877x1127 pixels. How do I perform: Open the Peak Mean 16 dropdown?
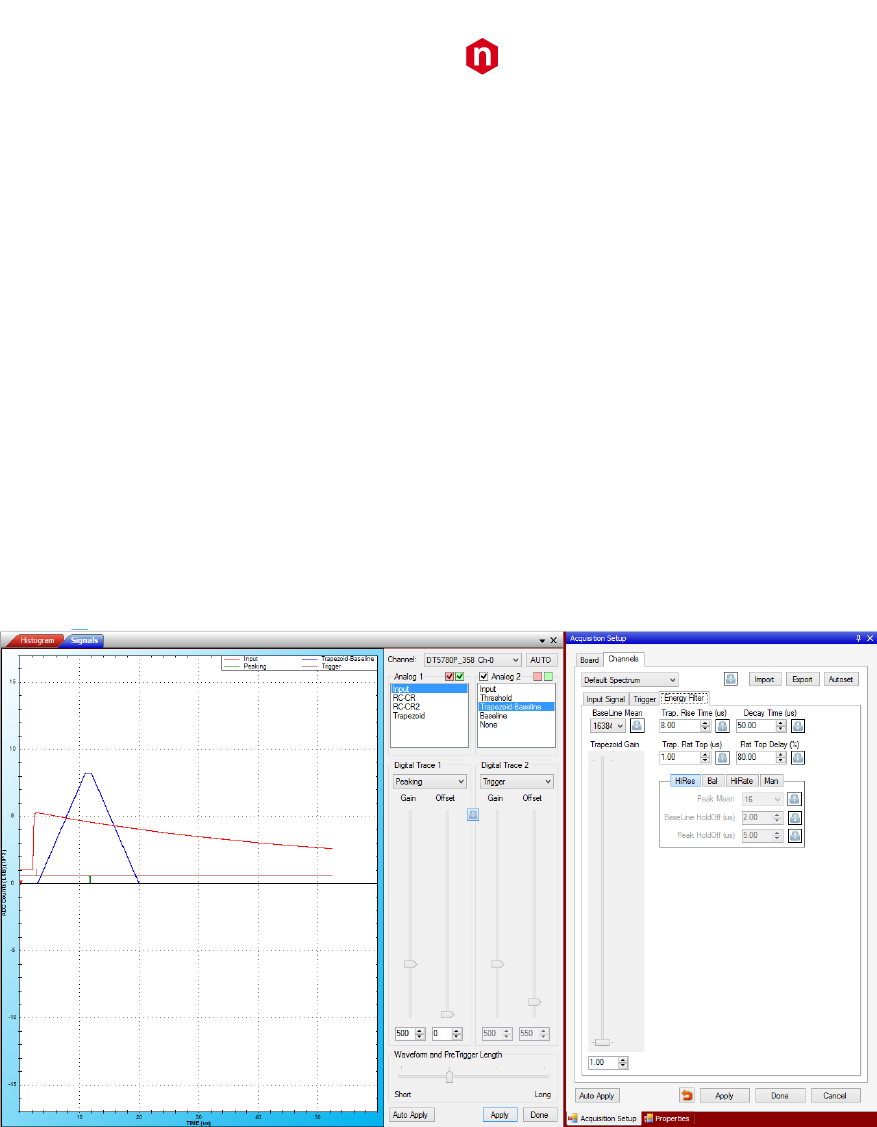click(762, 799)
